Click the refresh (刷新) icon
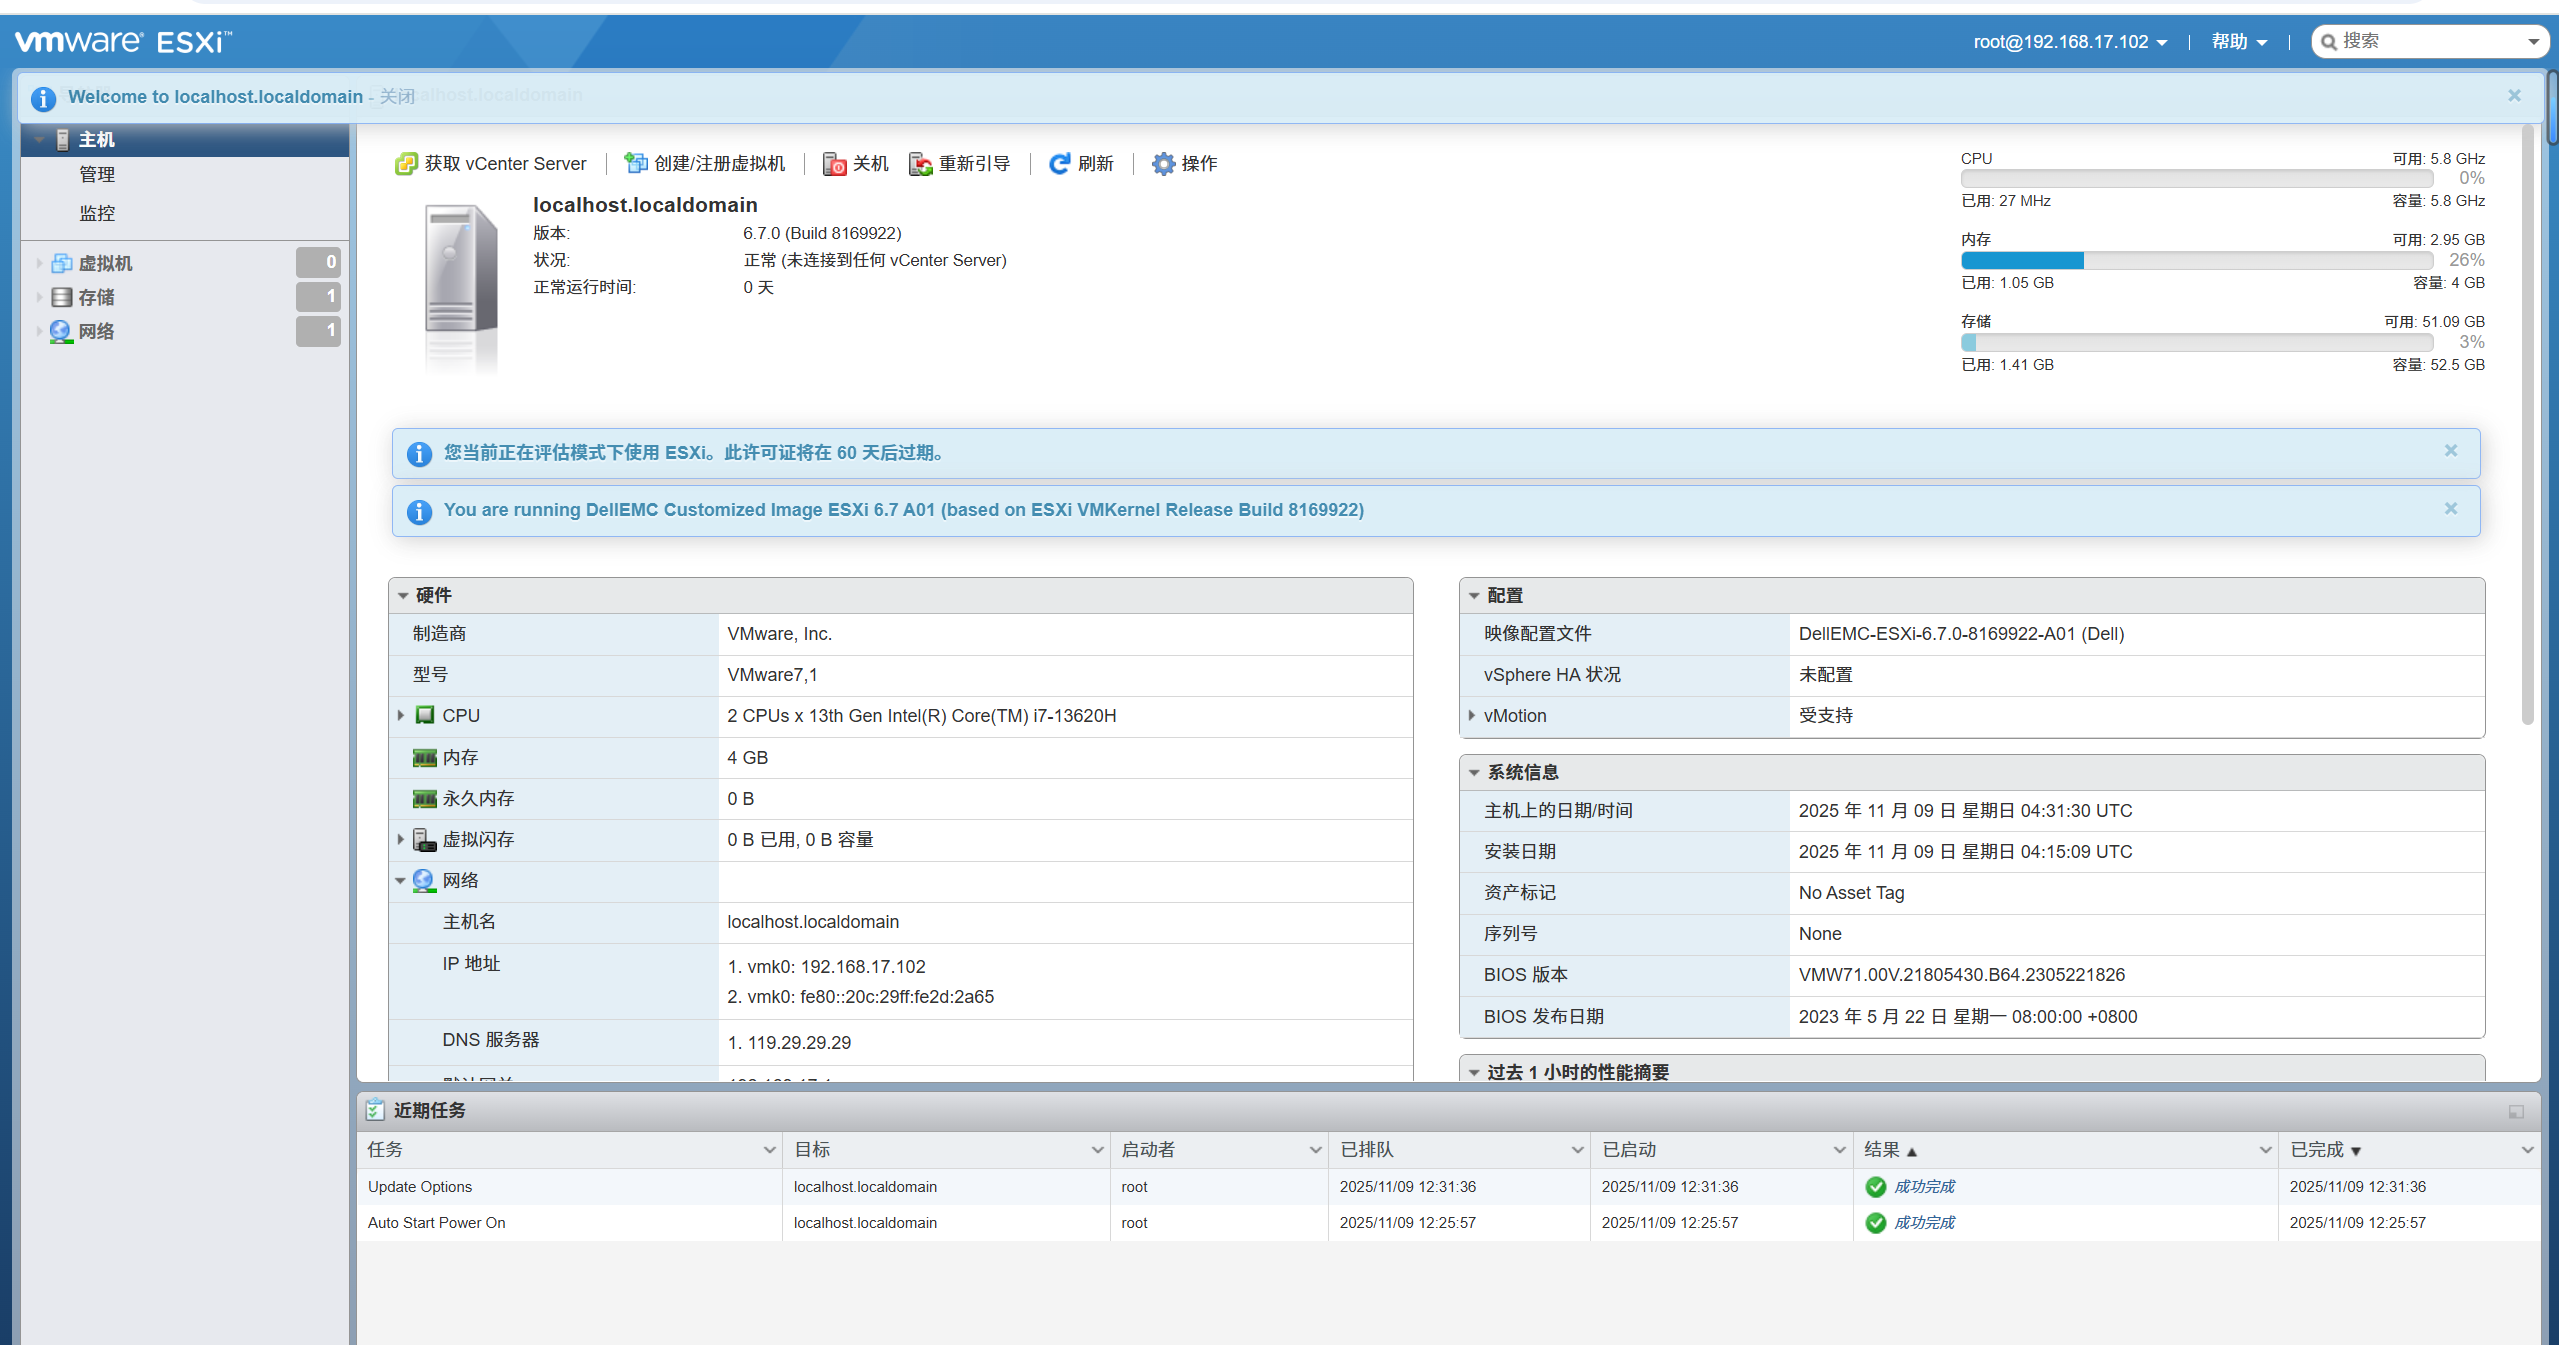 coord(1059,164)
